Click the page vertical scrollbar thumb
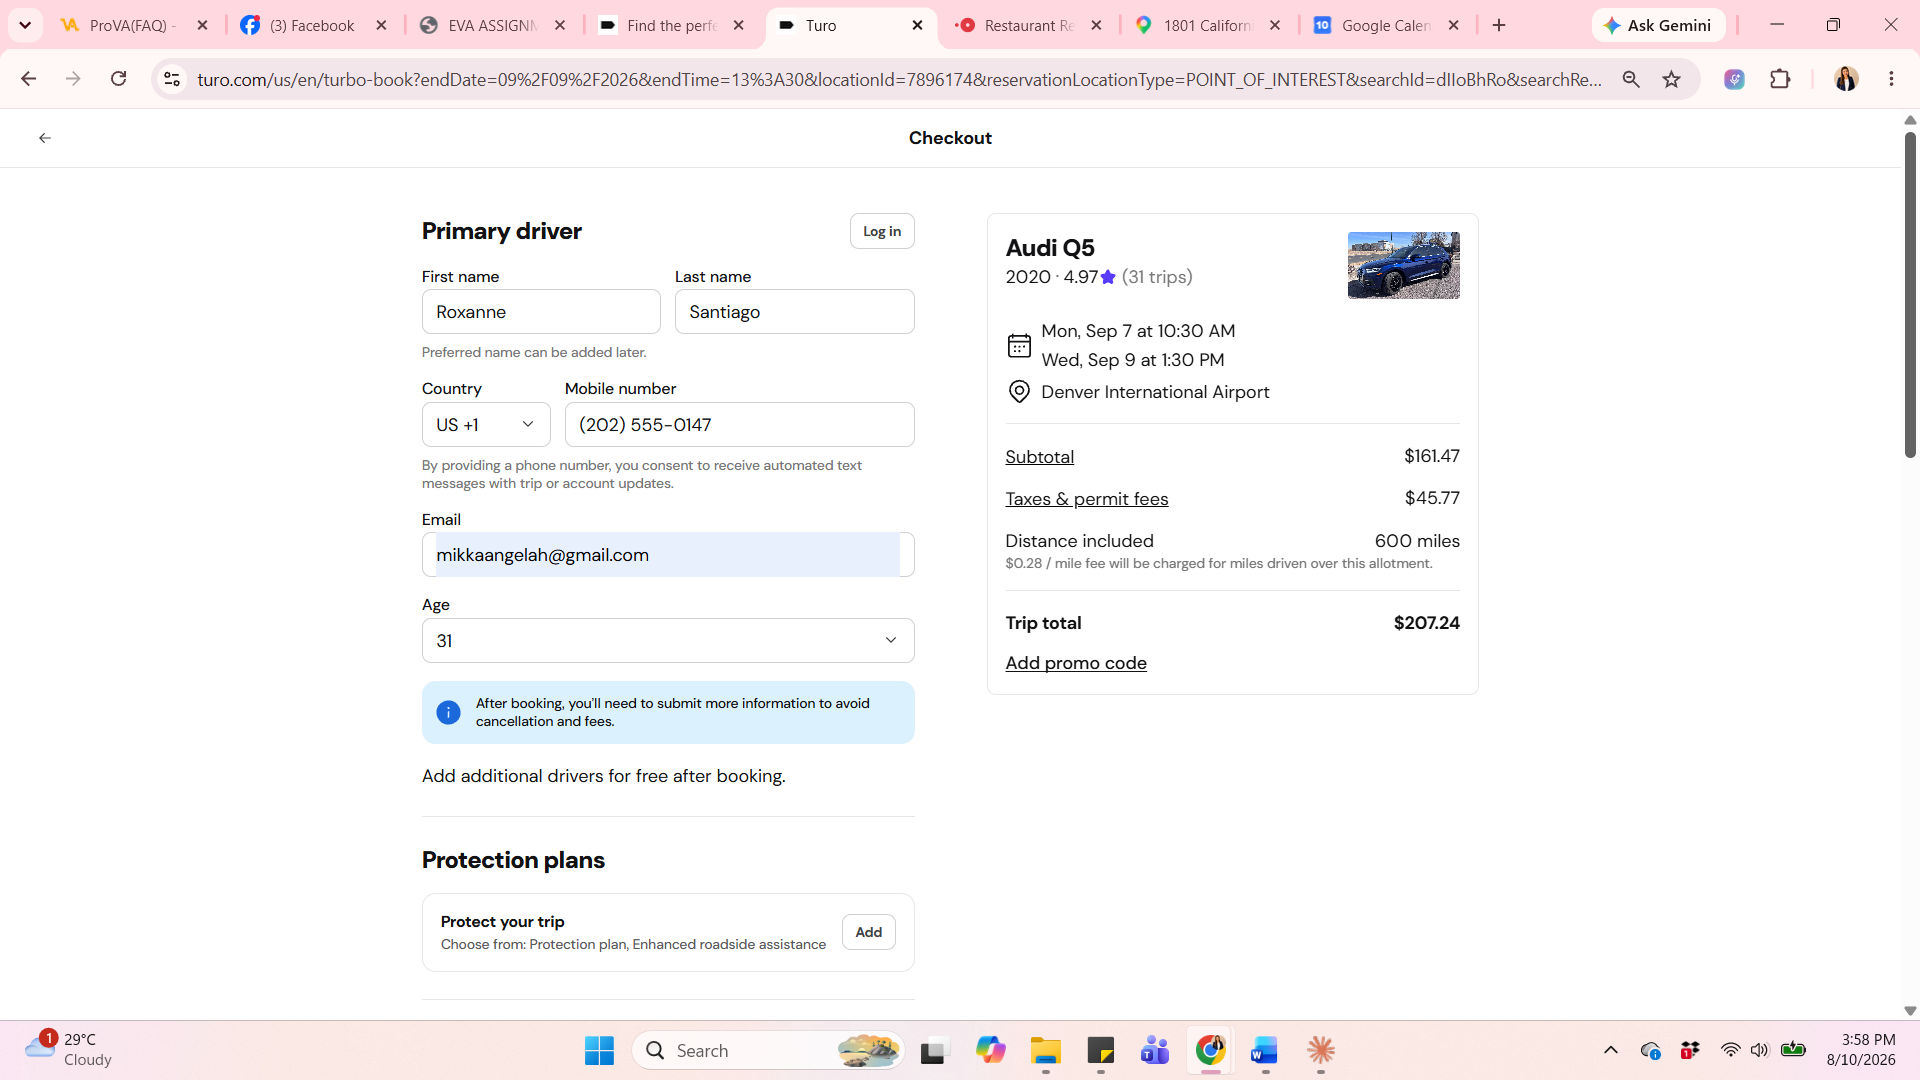 click(1910, 295)
